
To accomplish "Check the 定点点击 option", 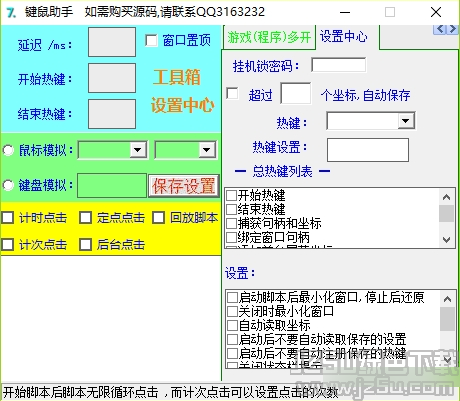I will 85,218.
